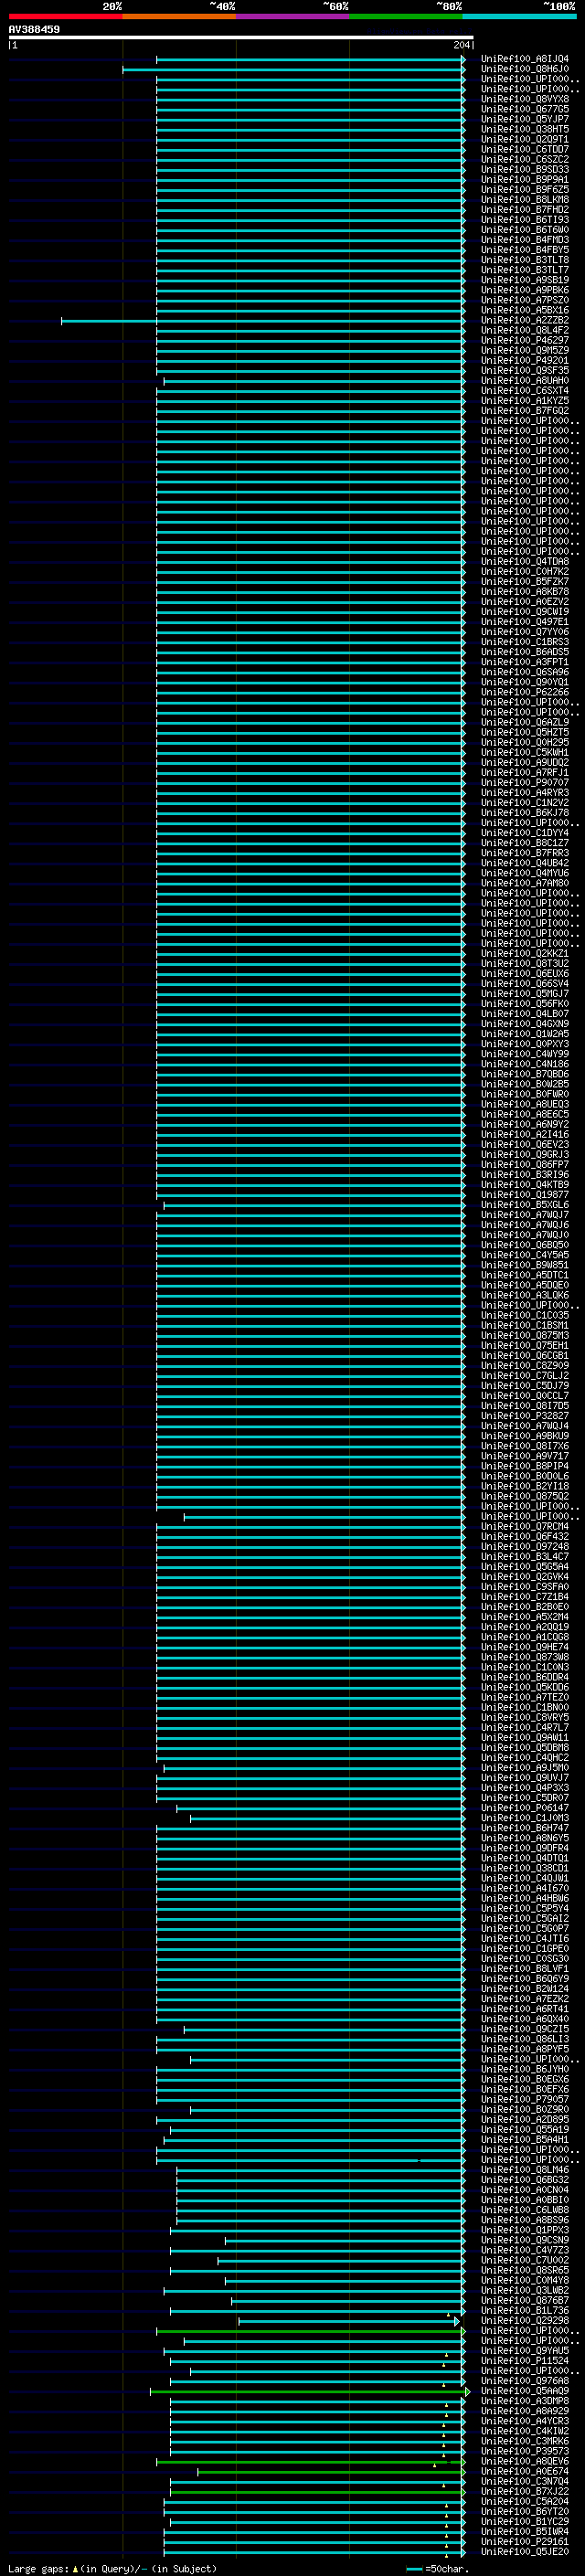585x2576 pixels.
Task: Open the UniRef100_A8QEV6 hit label
Action: pos(525,2461)
